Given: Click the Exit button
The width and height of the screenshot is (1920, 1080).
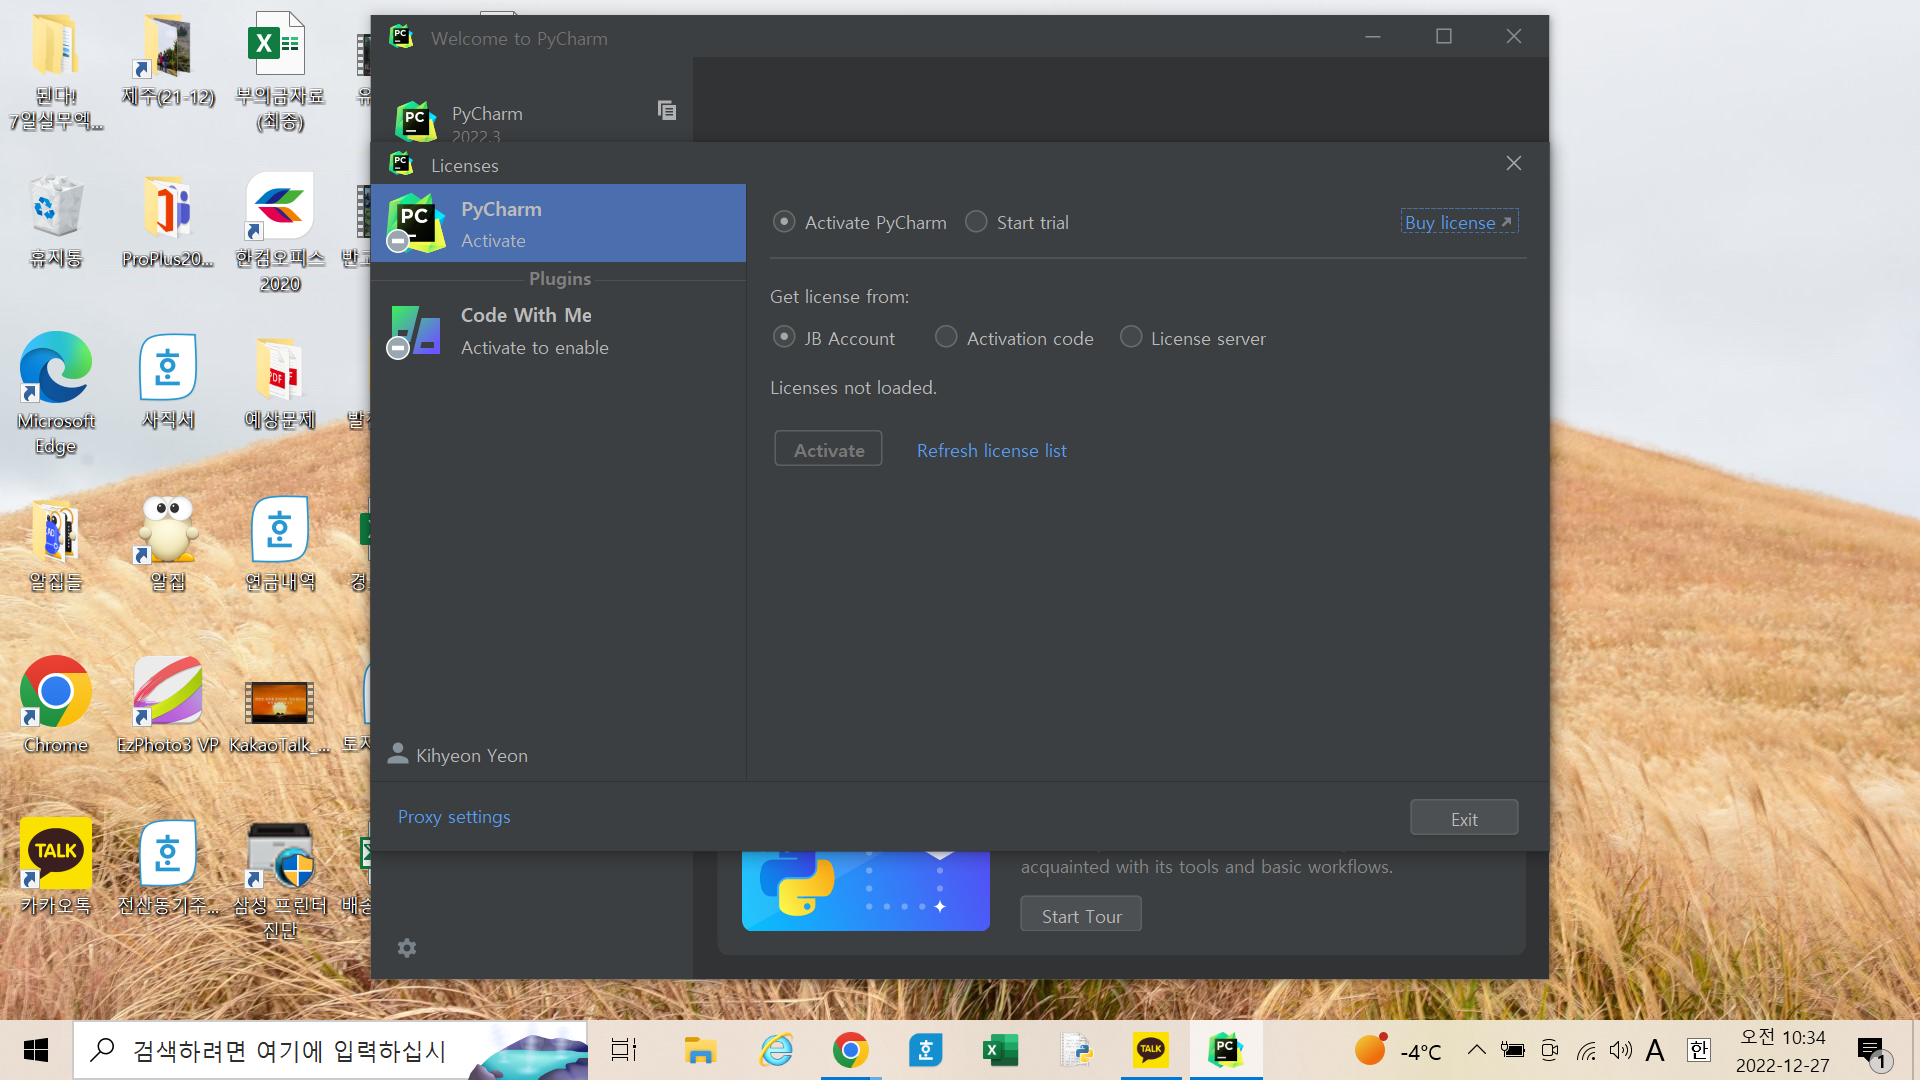Looking at the screenshot, I should [1464, 818].
